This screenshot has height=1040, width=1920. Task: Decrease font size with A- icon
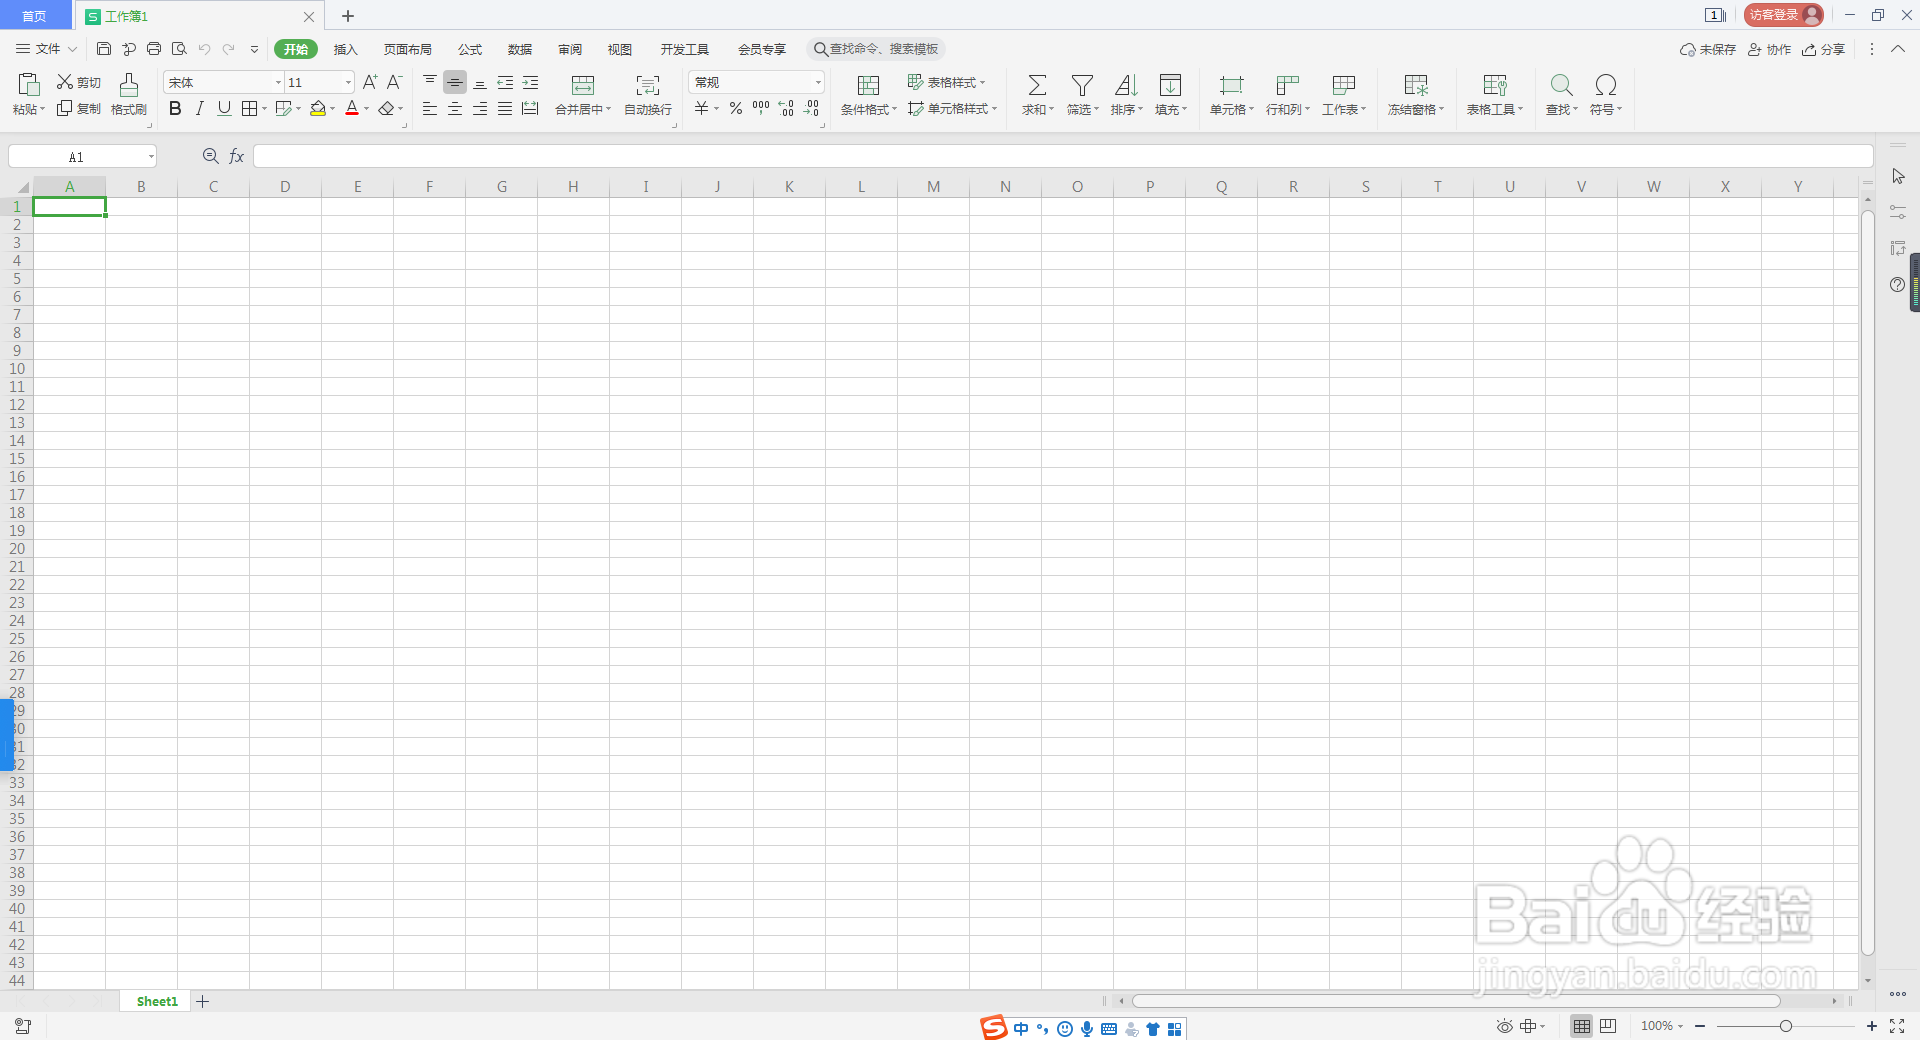(x=395, y=82)
